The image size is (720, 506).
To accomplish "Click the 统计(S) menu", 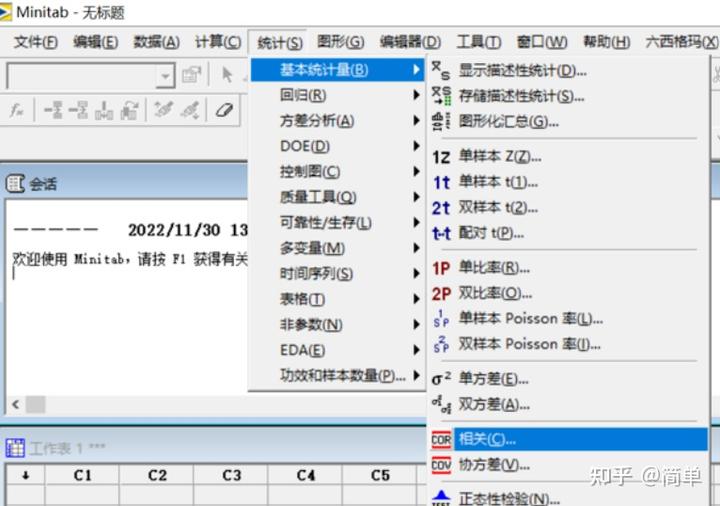I will tap(280, 43).
